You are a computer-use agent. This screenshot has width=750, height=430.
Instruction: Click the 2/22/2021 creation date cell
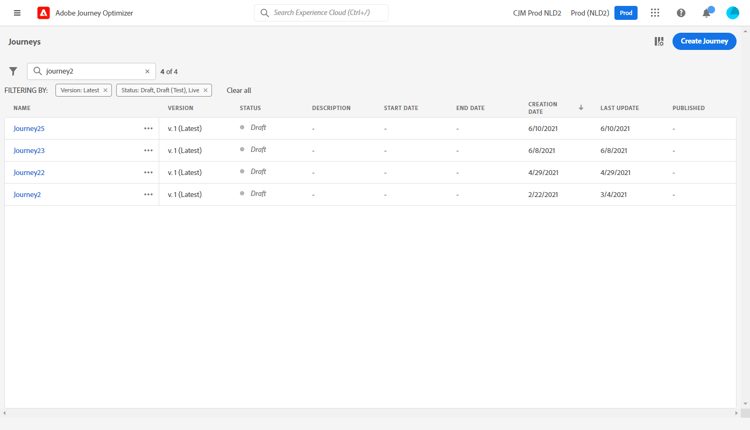[x=543, y=194]
